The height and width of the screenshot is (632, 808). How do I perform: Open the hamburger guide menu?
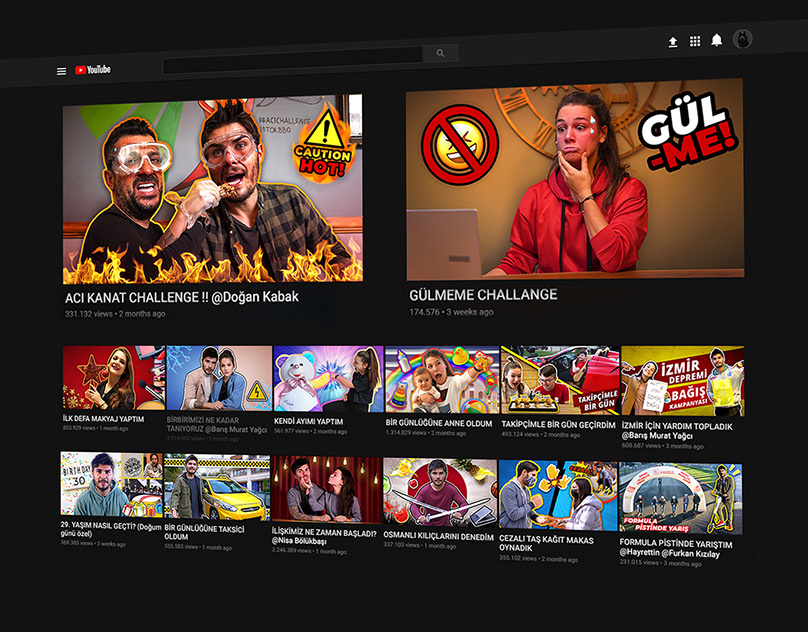tap(61, 71)
